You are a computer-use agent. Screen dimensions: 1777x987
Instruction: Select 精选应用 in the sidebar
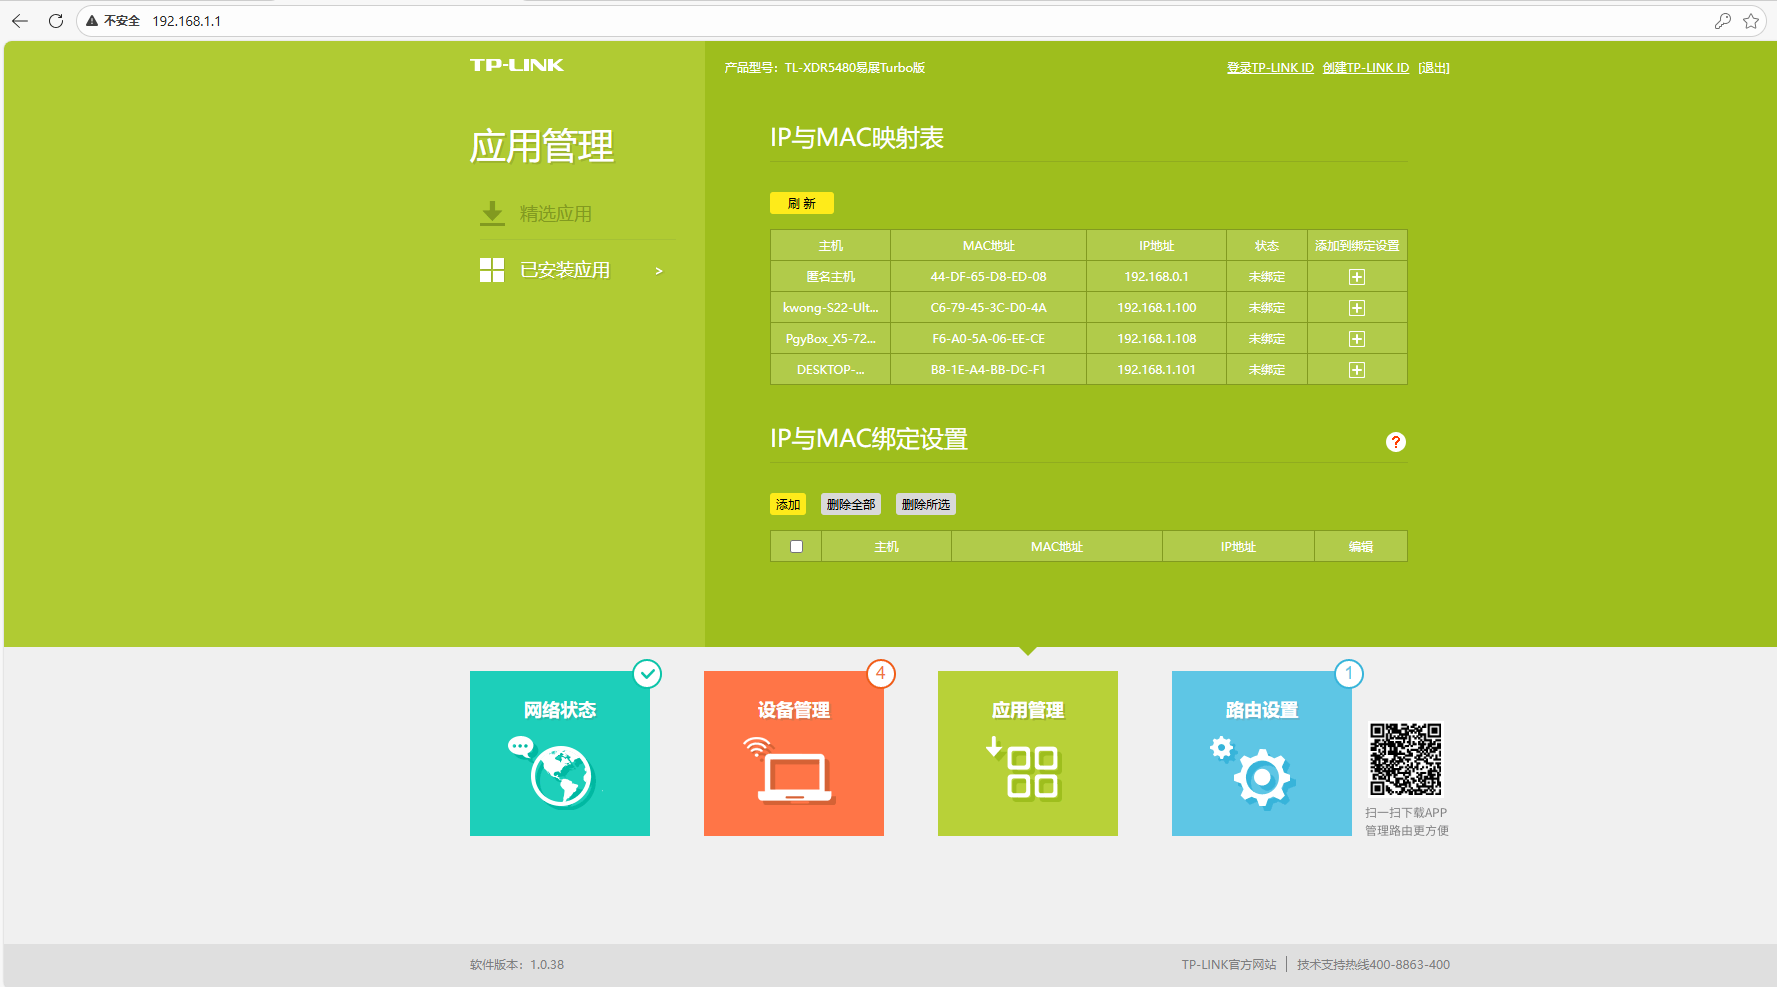[x=555, y=214]
